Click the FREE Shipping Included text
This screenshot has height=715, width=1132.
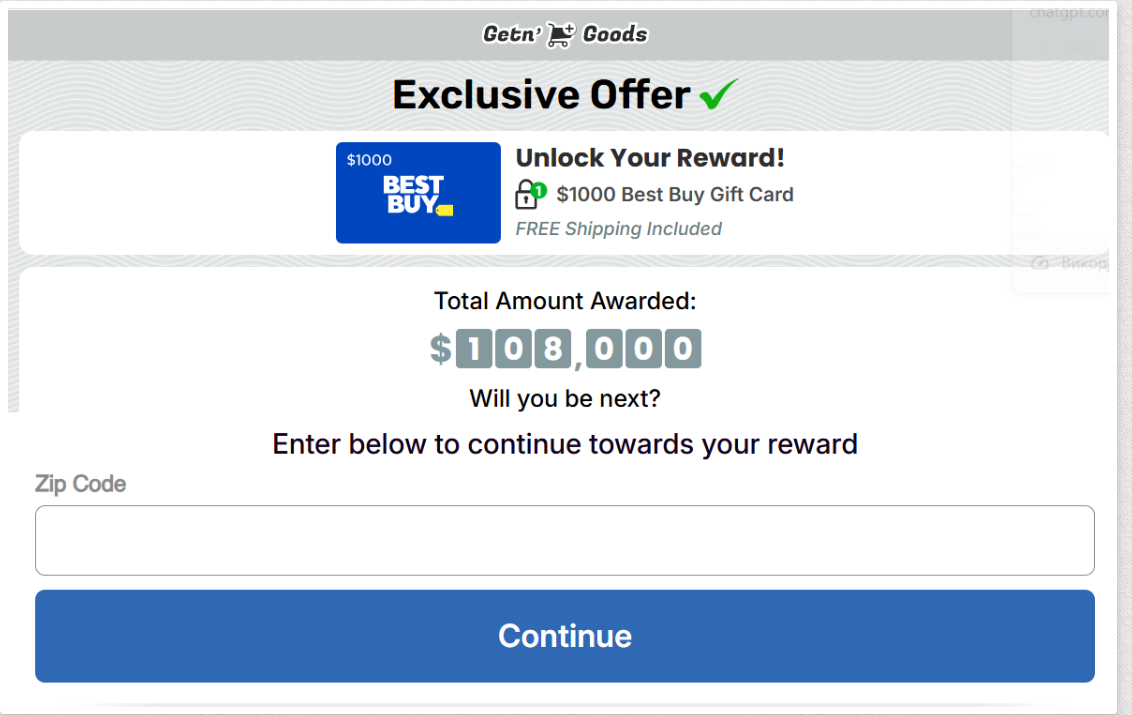[618, 229]
